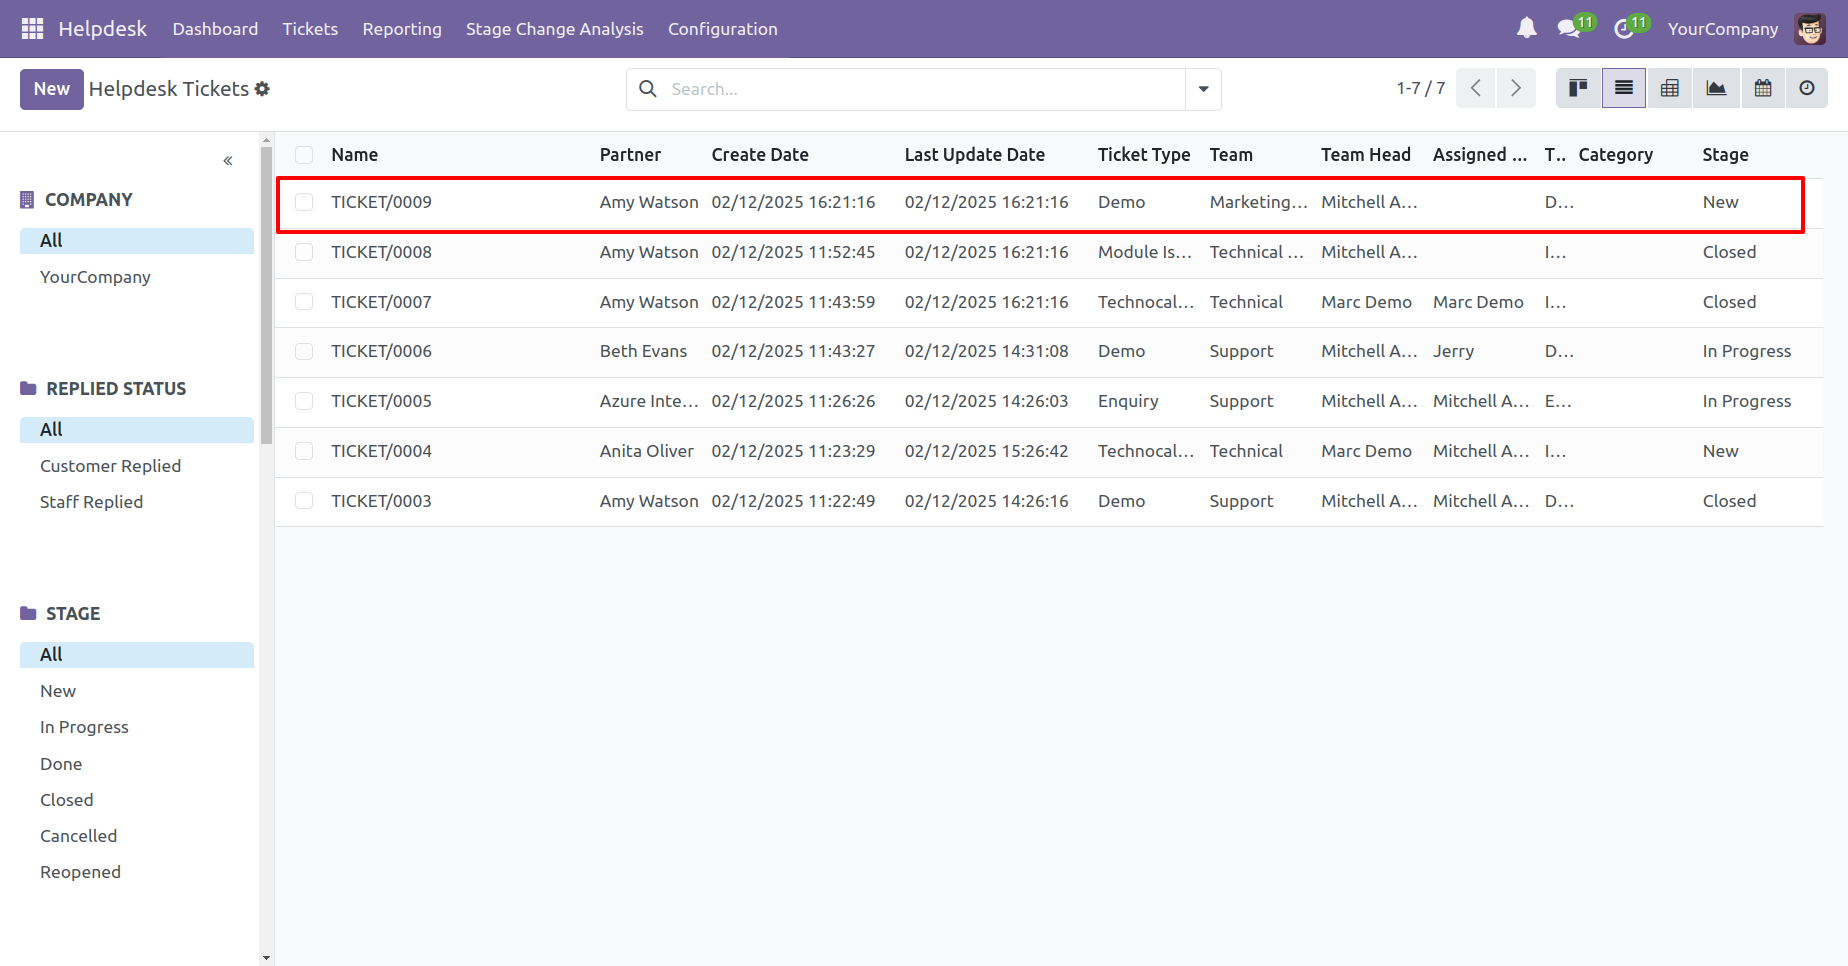Go to next page of records

1516,89
